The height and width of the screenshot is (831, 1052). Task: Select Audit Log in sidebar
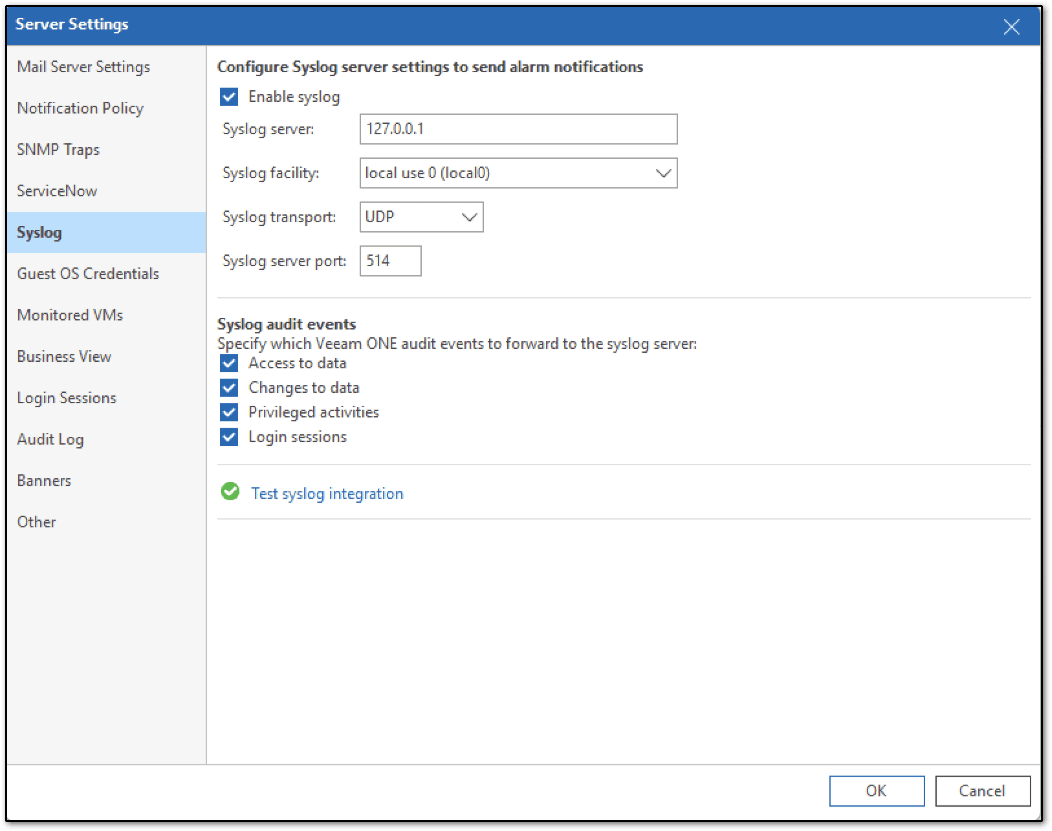50,439
